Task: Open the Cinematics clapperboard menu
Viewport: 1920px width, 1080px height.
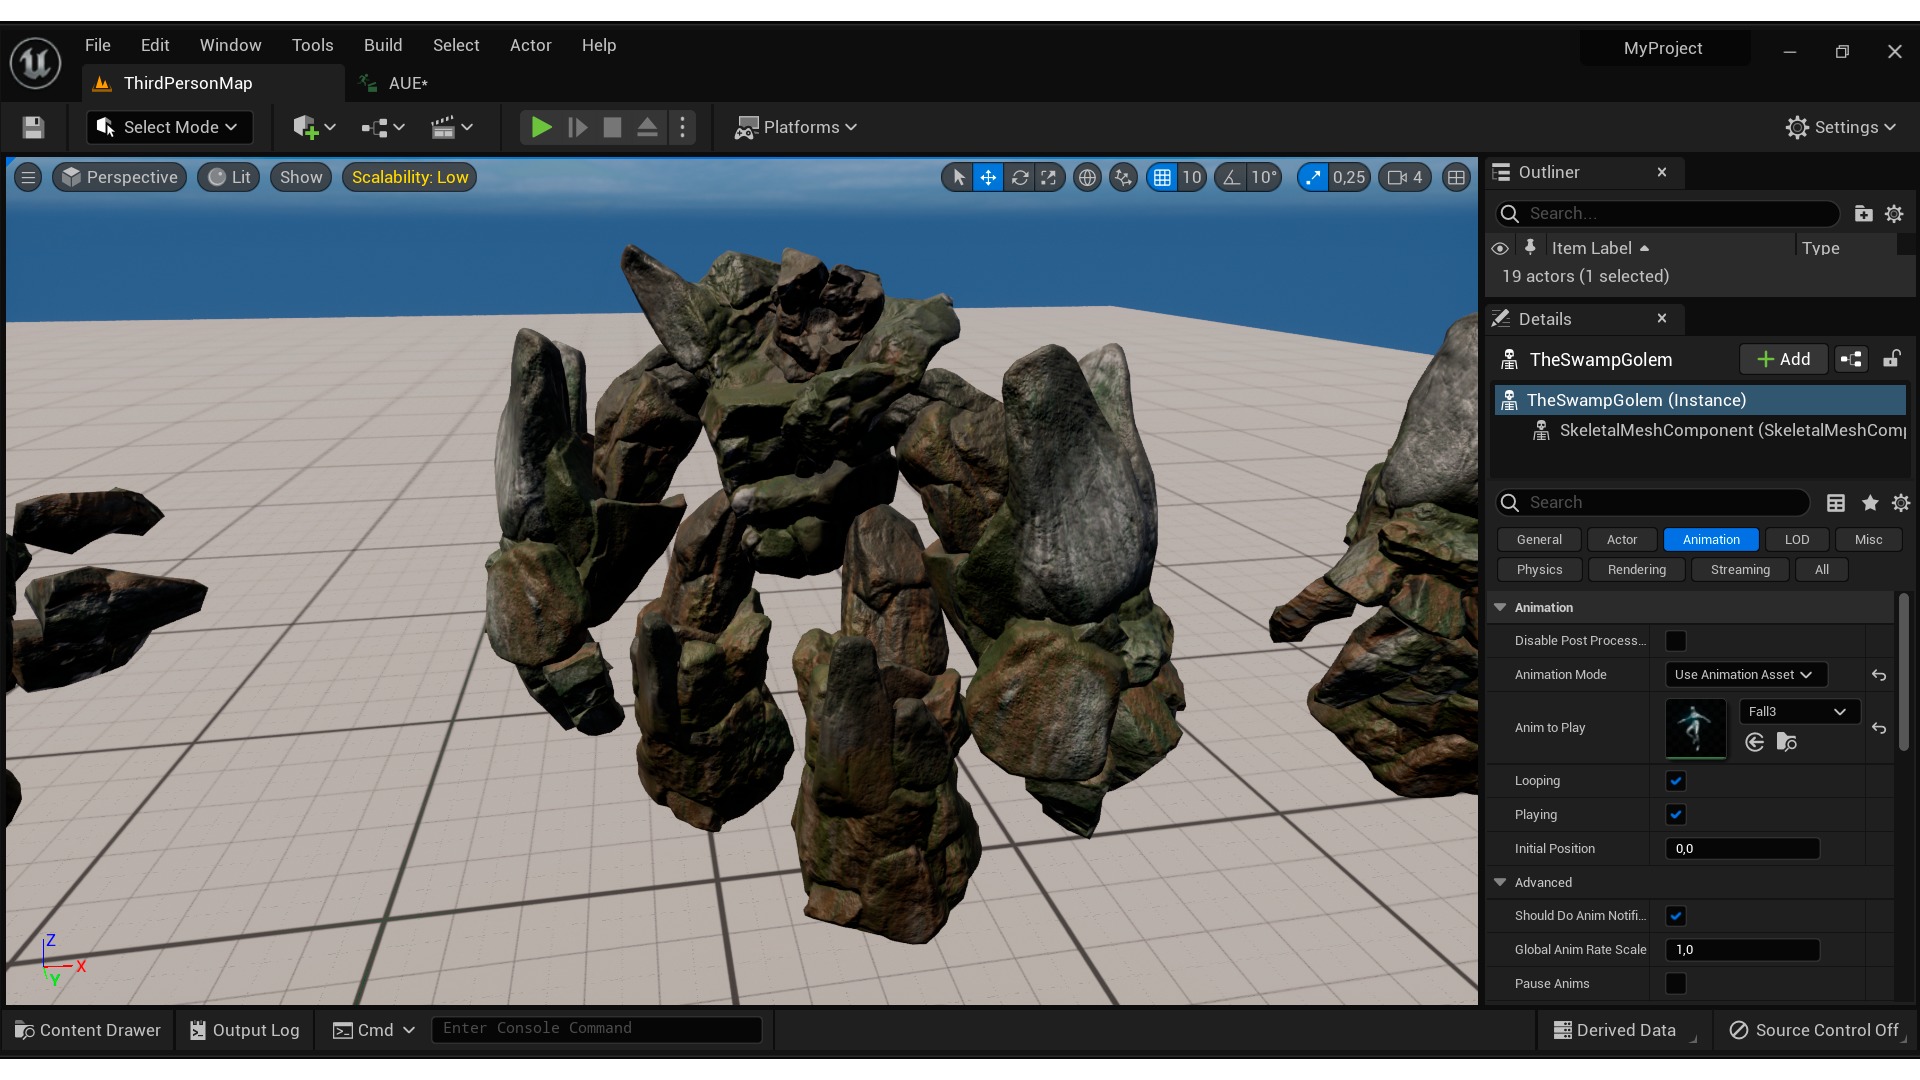Action: point(451,127)
